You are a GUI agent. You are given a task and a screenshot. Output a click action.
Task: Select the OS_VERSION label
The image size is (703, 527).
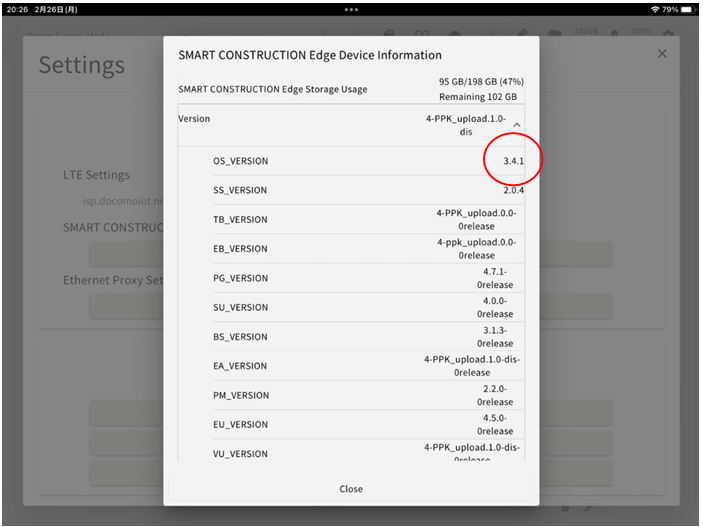coord(240,161)
